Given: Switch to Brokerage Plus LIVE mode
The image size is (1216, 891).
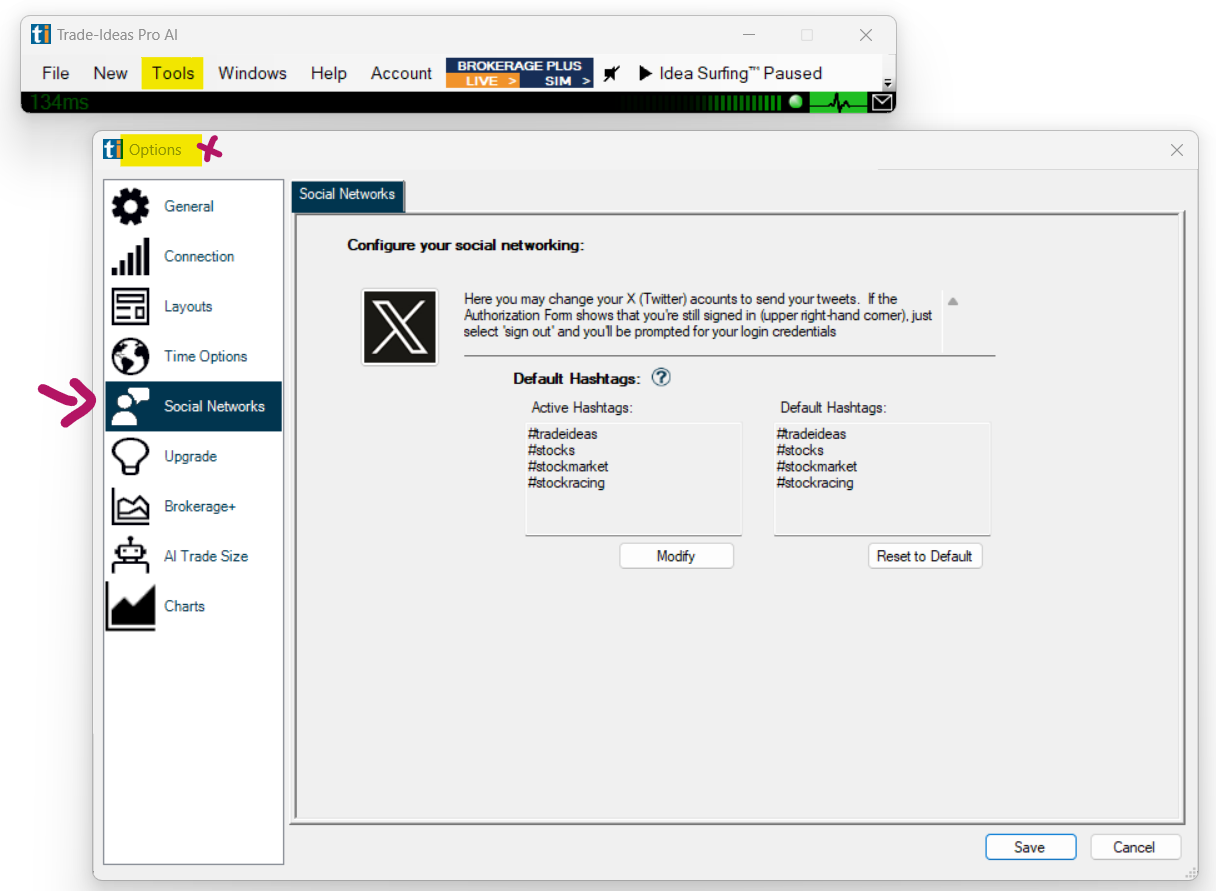Looking at the screenshot, I should click(x=482, y=81).
